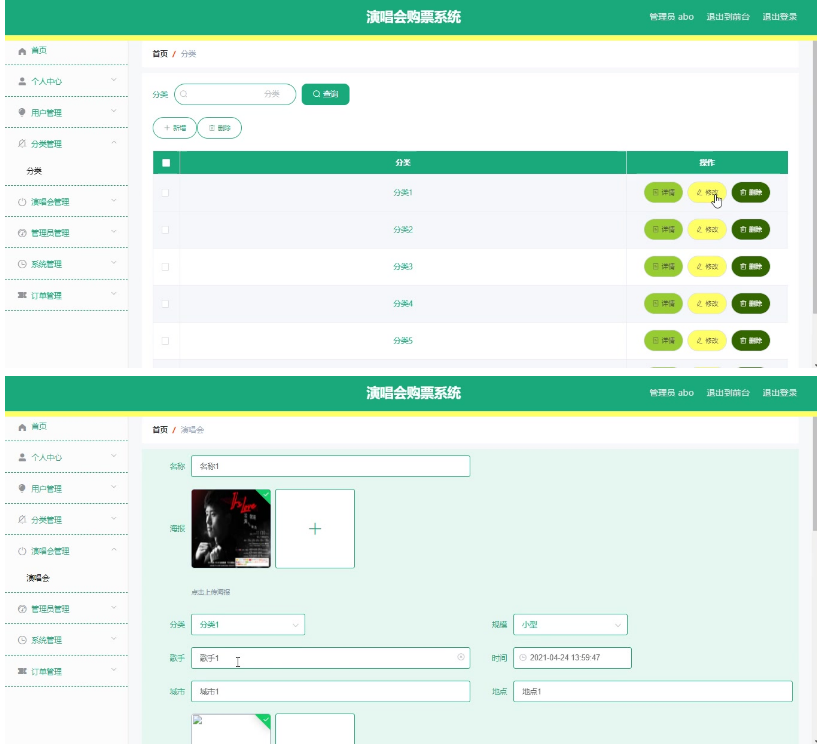Tick the checkbox for row 分类1

165,193
